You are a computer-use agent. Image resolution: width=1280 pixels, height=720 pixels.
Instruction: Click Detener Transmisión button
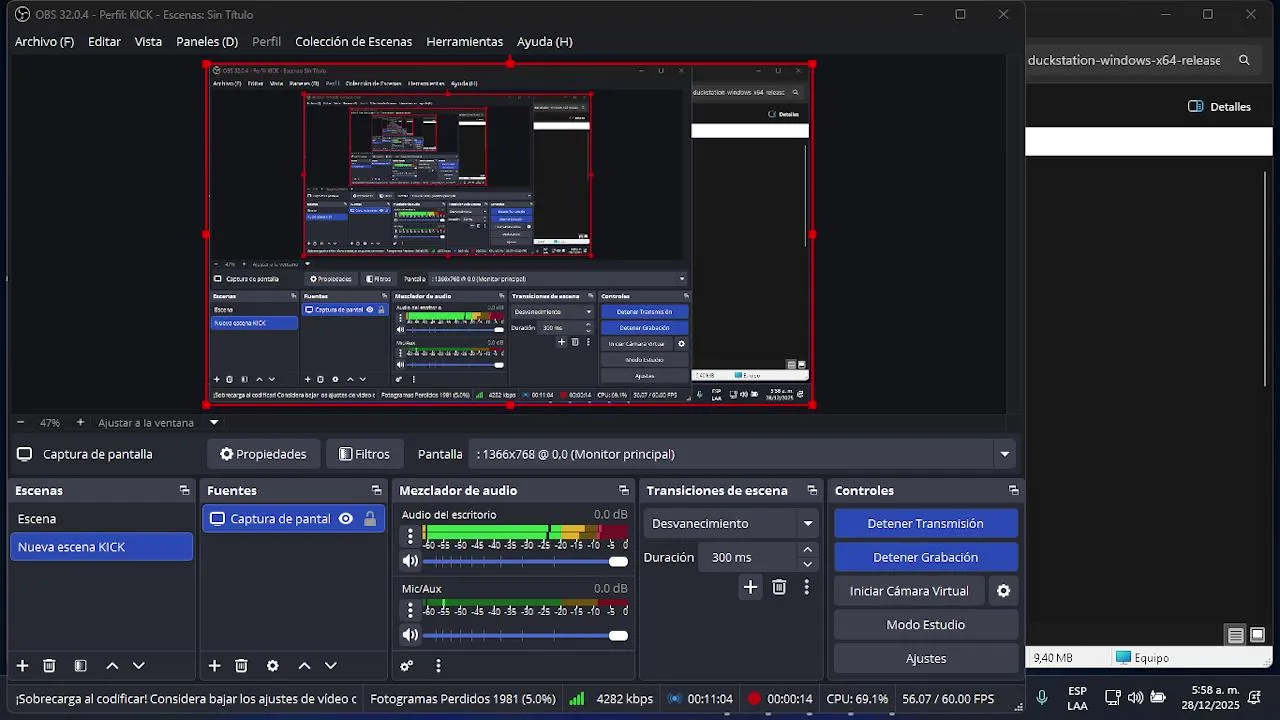point(926,523)
